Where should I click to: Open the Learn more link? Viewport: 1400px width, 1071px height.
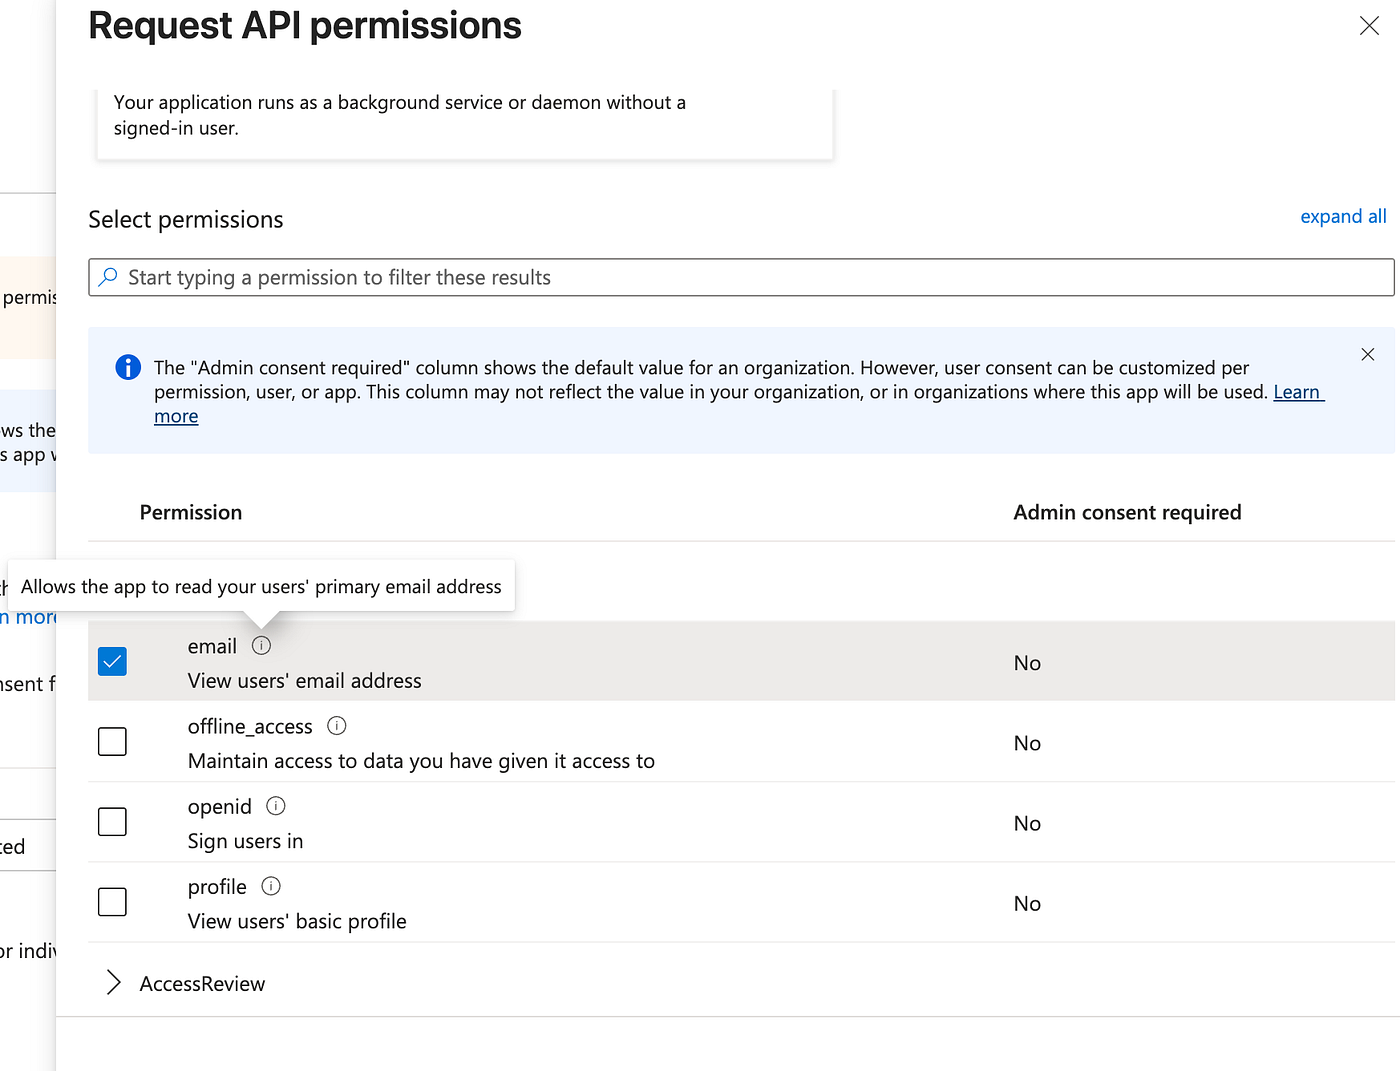point(1298,392)
